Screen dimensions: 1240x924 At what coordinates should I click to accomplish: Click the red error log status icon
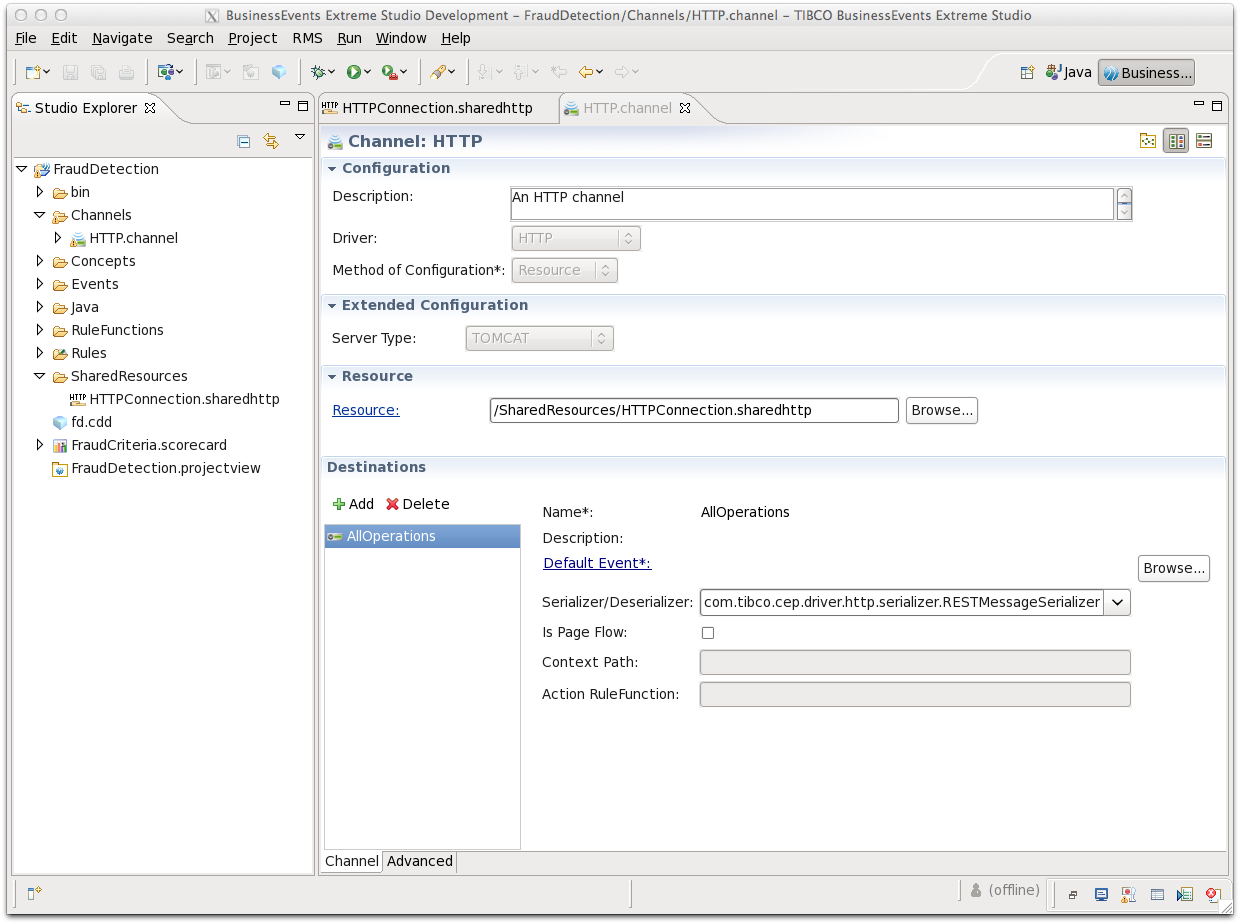[x=1128, y=895]
